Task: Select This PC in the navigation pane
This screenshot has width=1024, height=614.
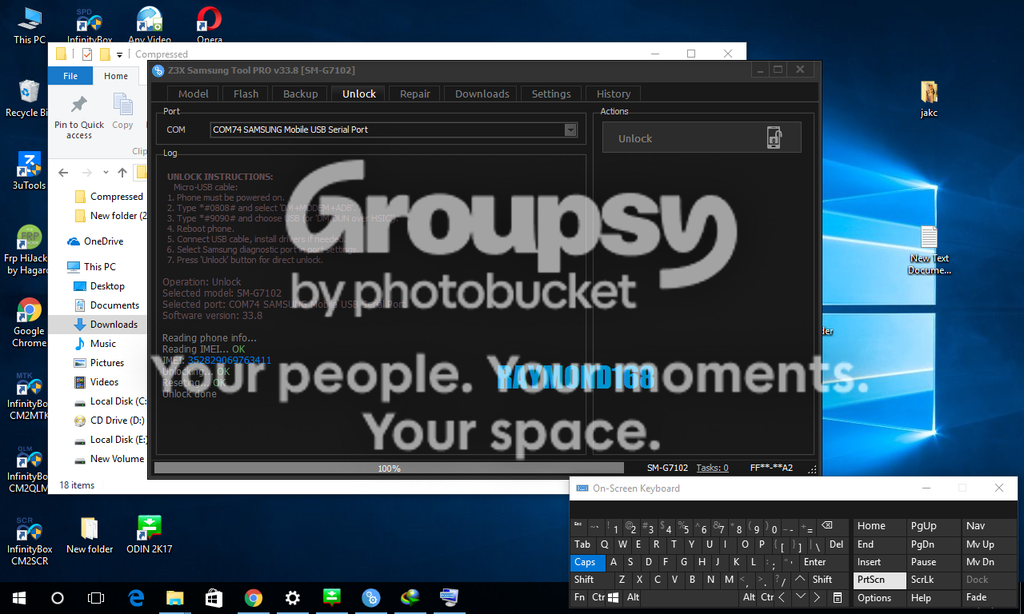Action: [x=92, y=267]
